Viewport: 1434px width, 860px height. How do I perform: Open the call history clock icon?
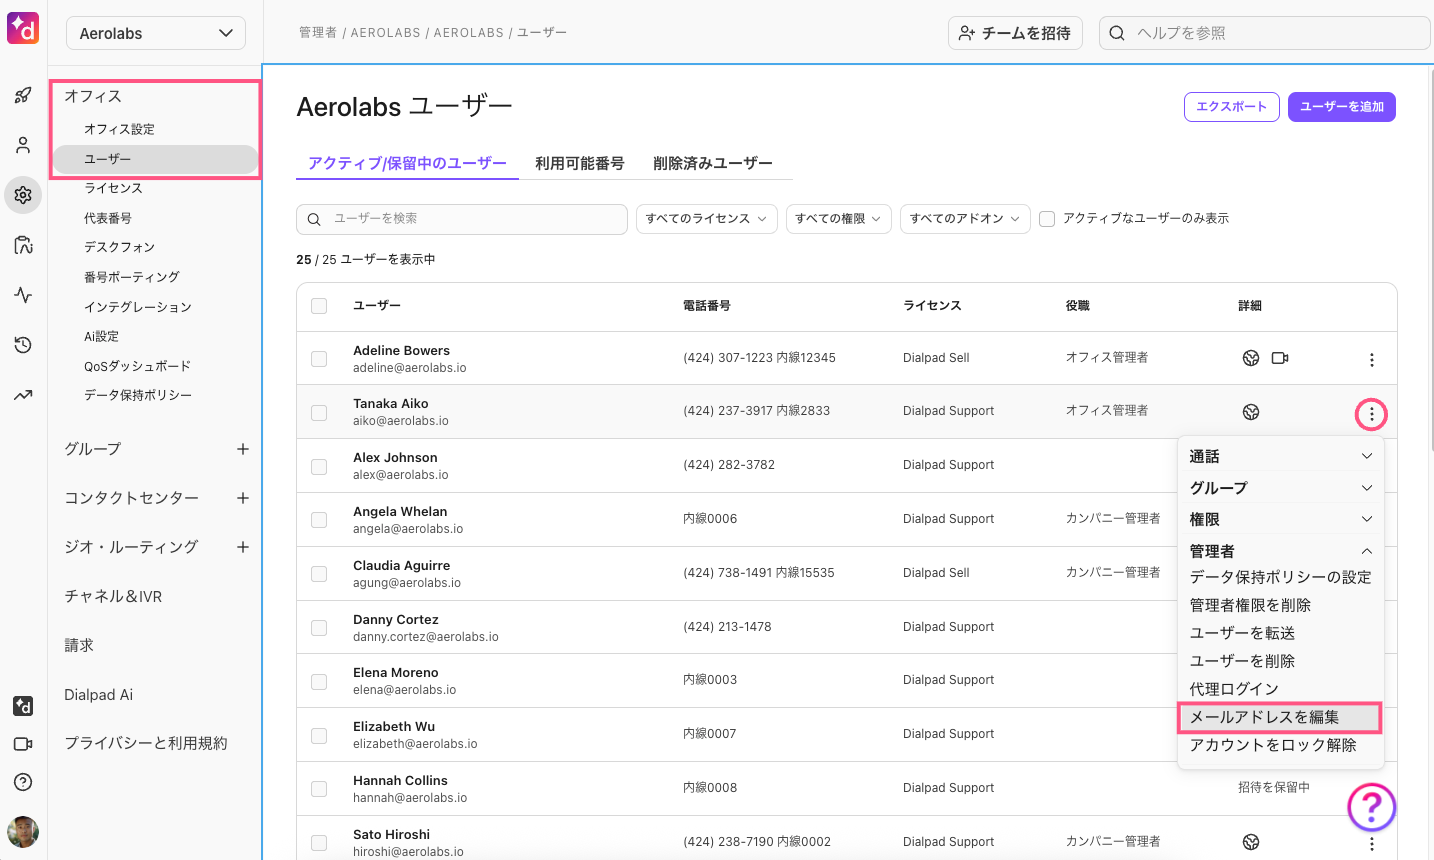tap(23, 345)
